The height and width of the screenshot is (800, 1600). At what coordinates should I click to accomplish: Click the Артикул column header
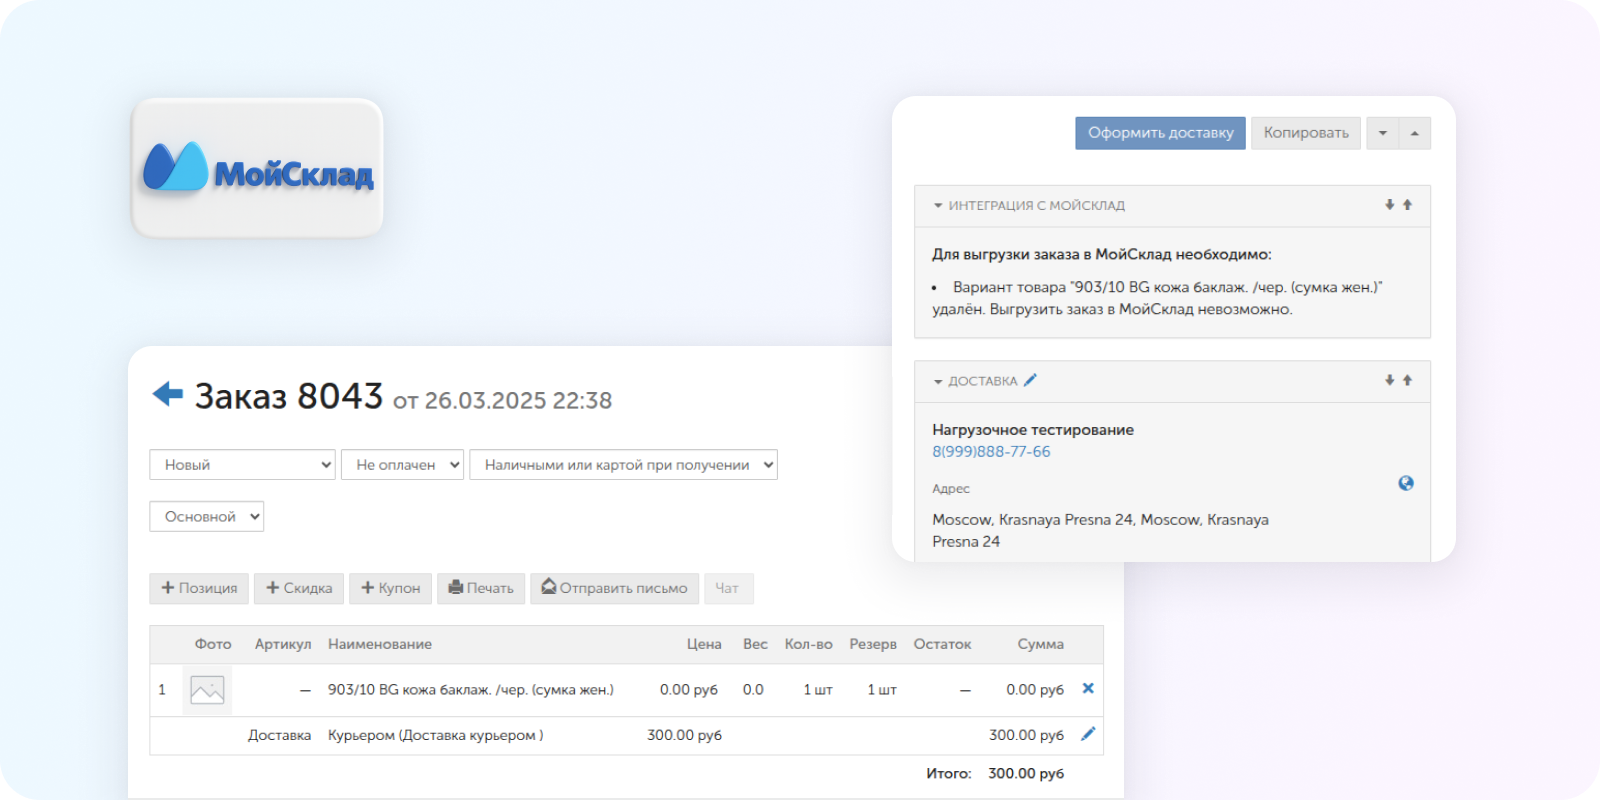pos(283,644)
